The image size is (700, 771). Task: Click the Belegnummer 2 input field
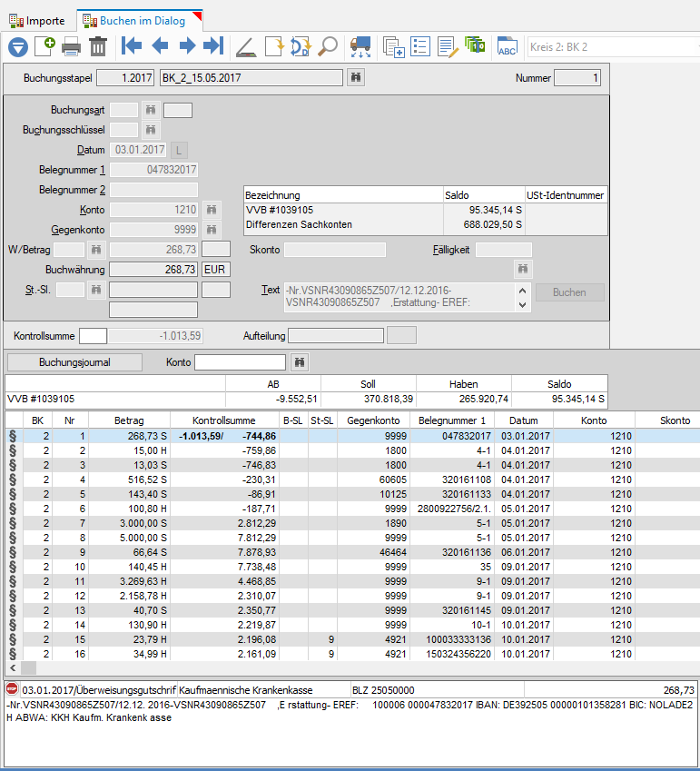154,190
